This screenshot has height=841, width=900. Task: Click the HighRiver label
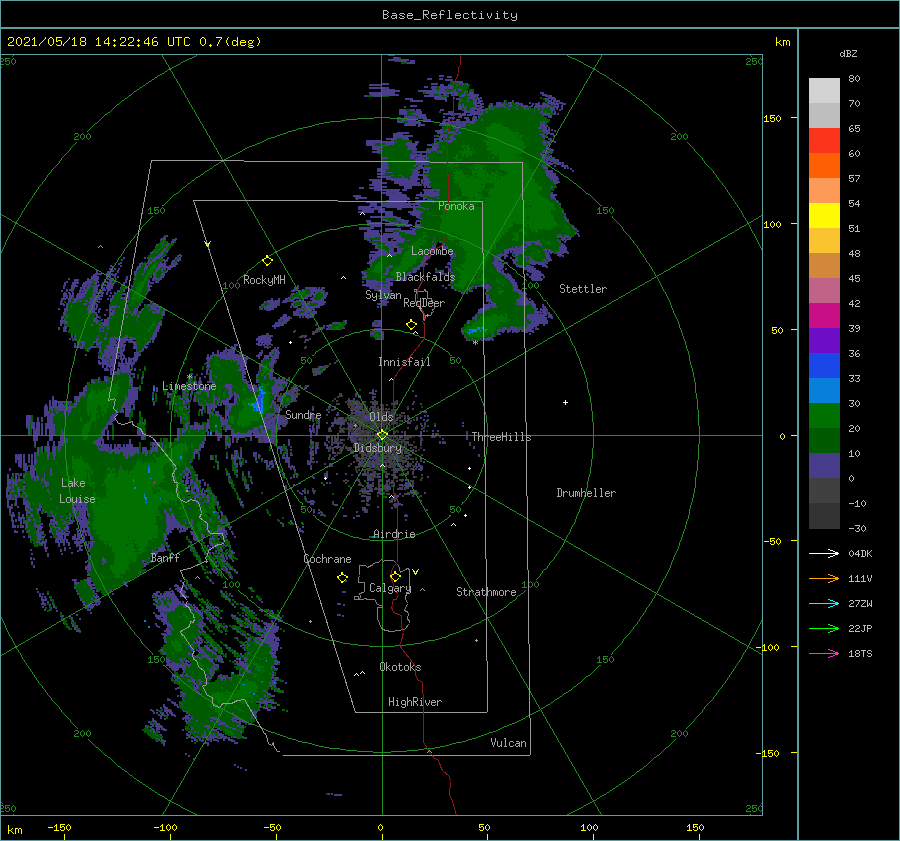tap(415, 702)
